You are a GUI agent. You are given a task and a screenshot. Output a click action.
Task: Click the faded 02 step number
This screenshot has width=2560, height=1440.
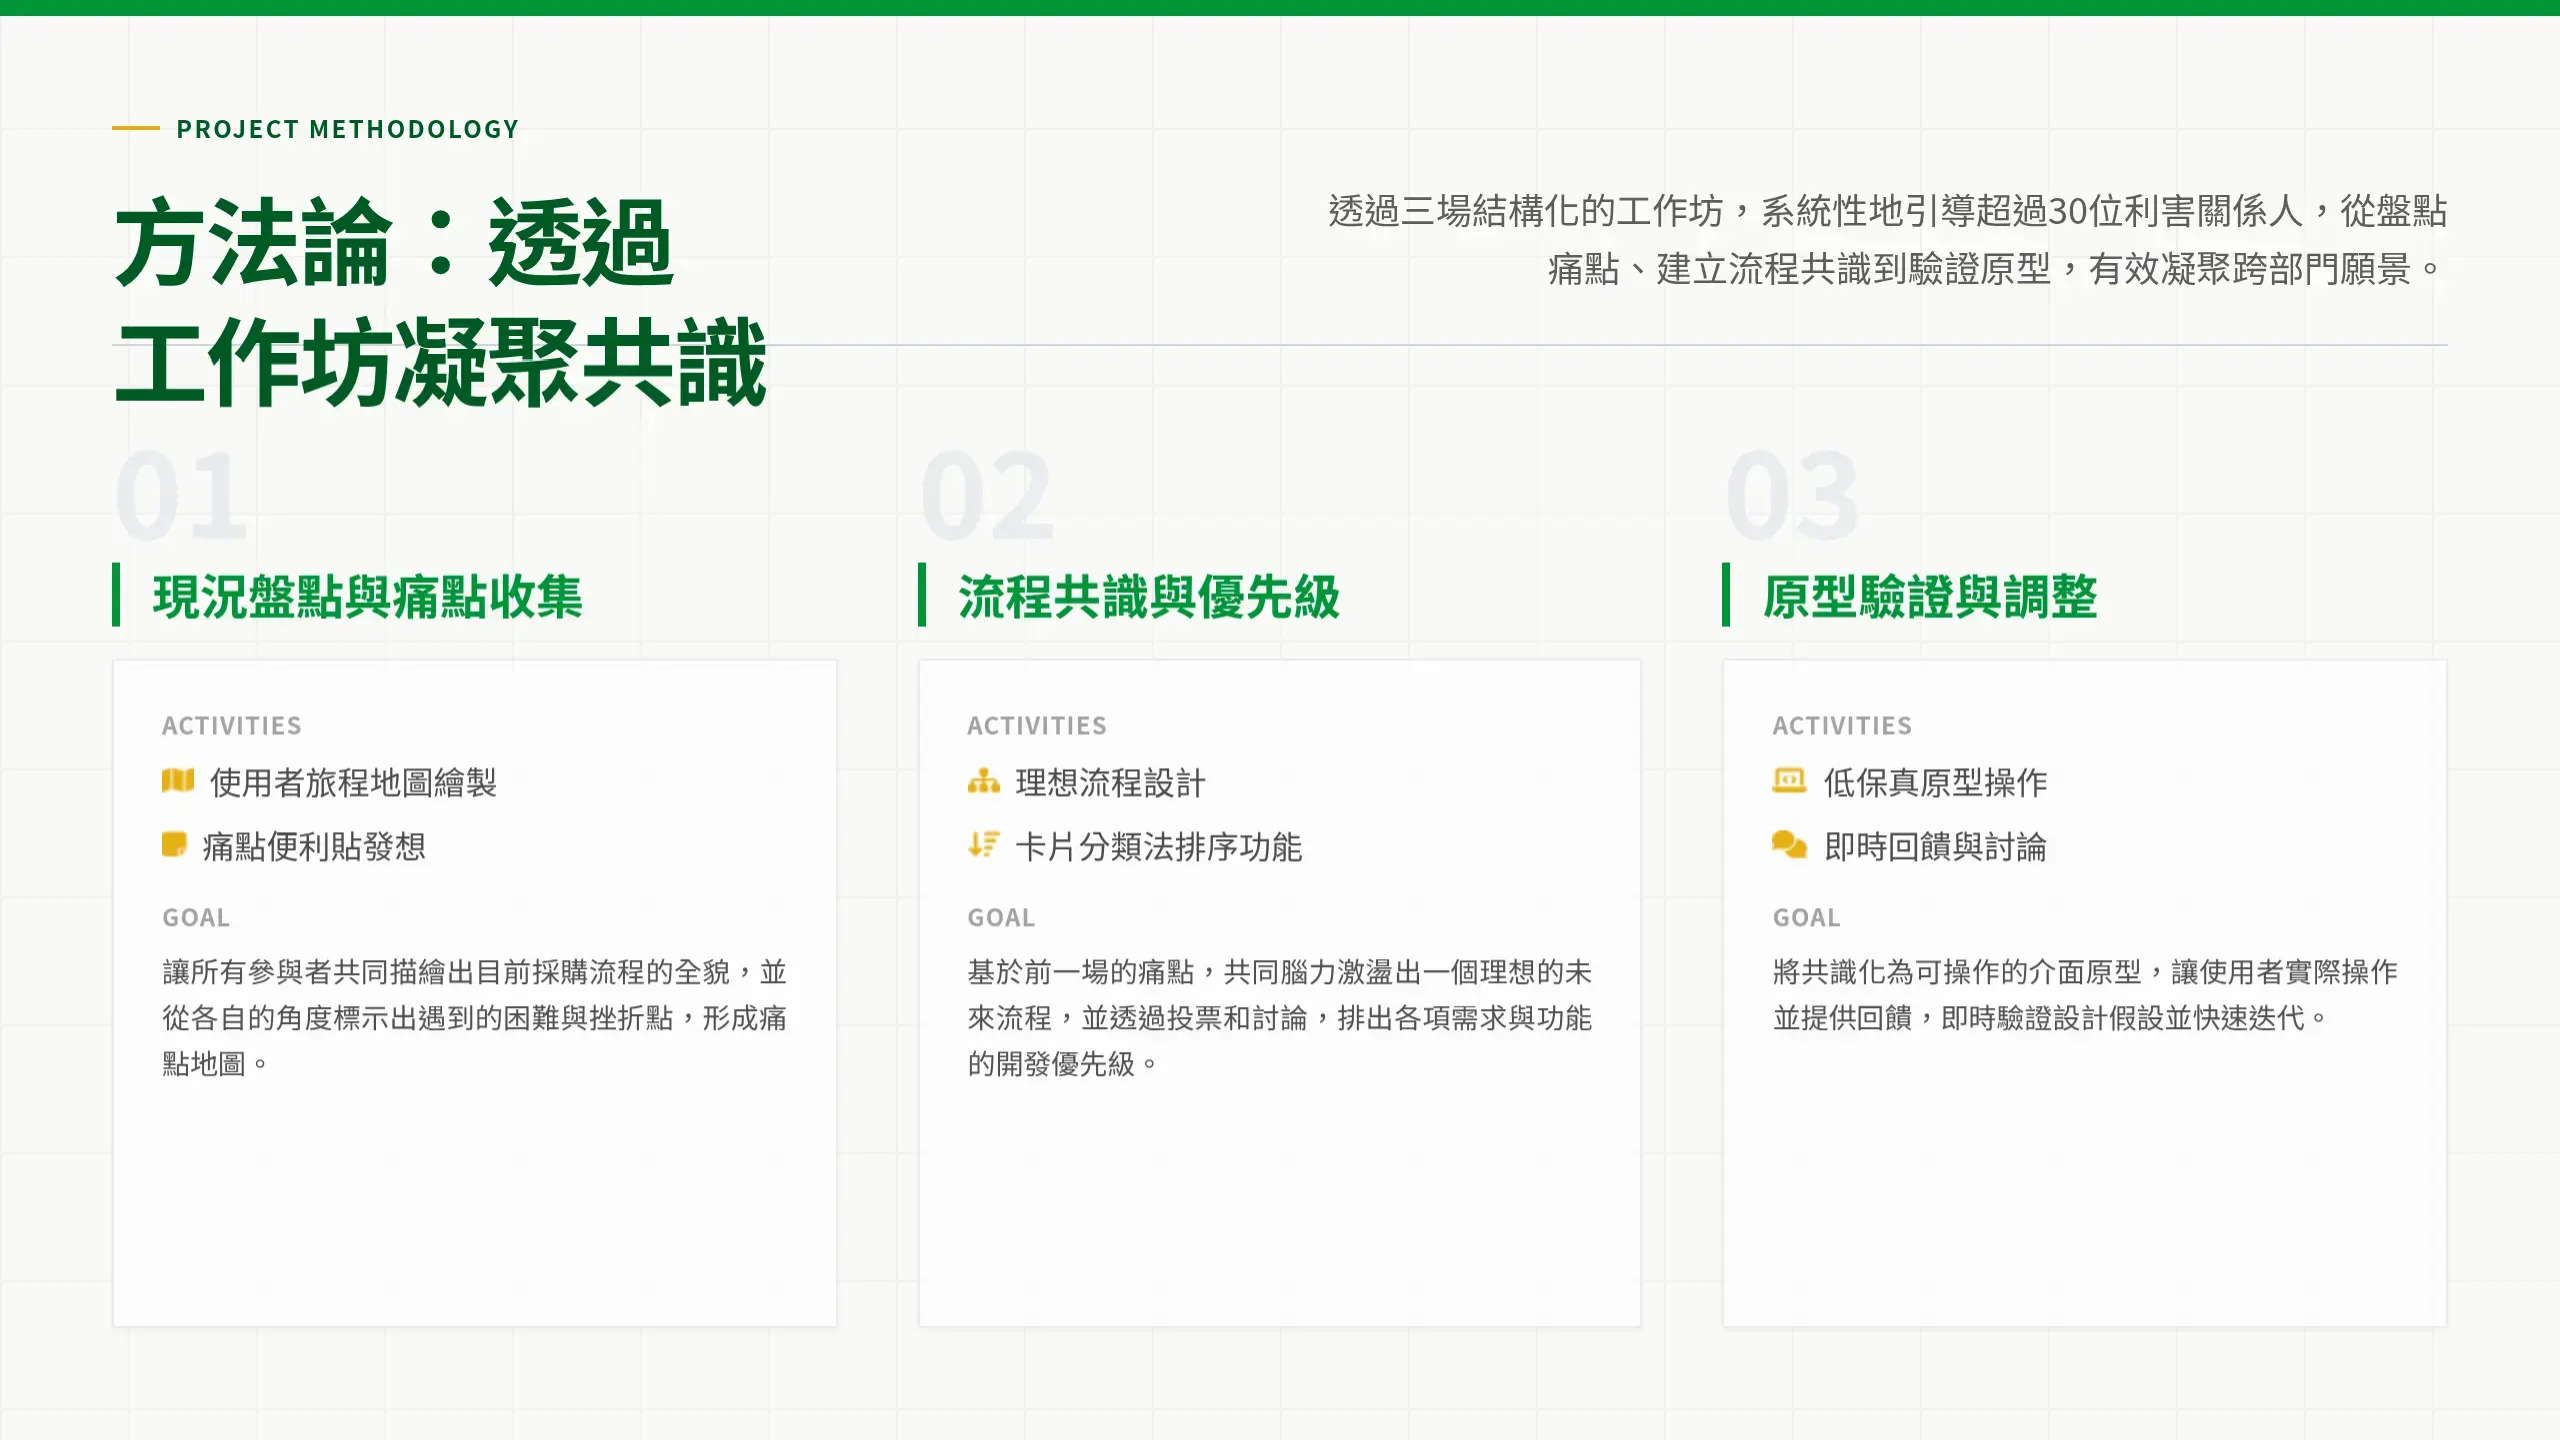point(987,495)
